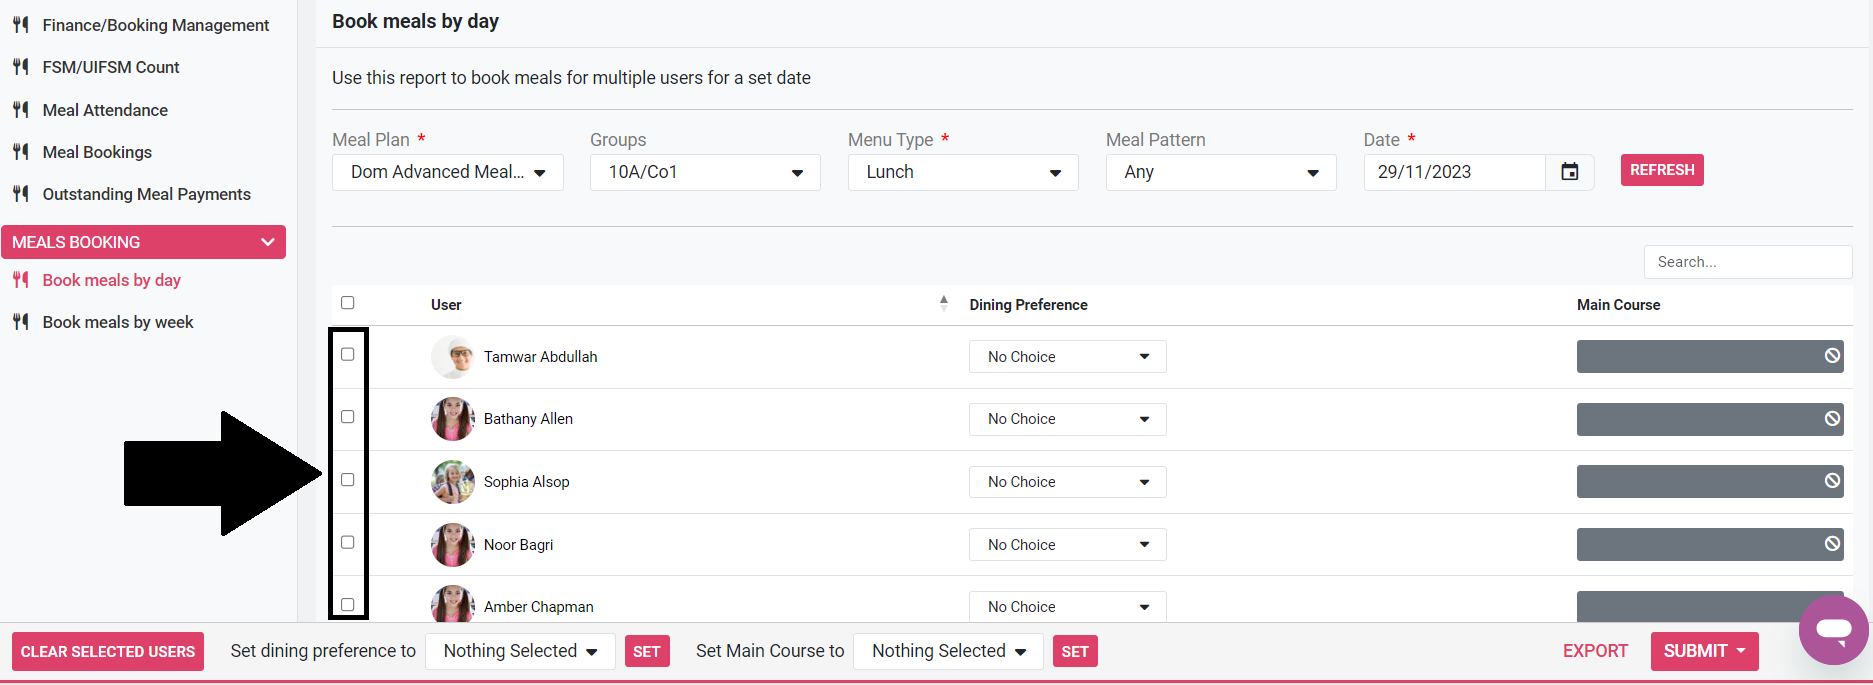Click the cutlery icon beside FSM/UIFSM Count
The height and width of the screenshot is (685, 1873).
[x=21, y=67]
